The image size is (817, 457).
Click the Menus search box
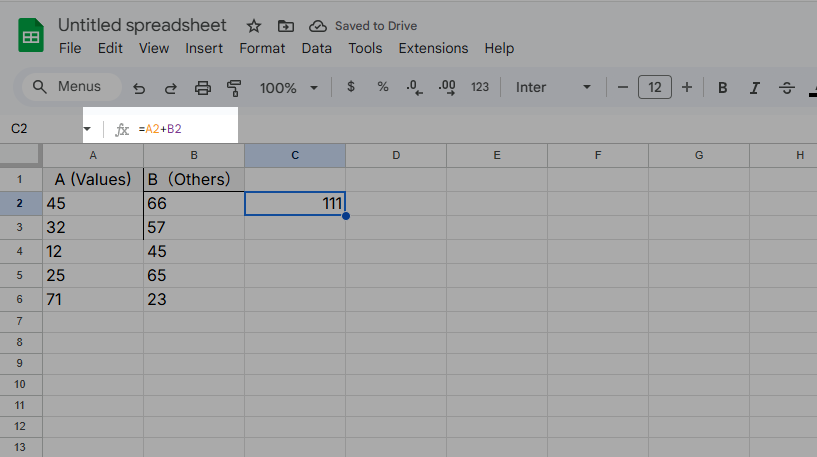pos(70,87)
